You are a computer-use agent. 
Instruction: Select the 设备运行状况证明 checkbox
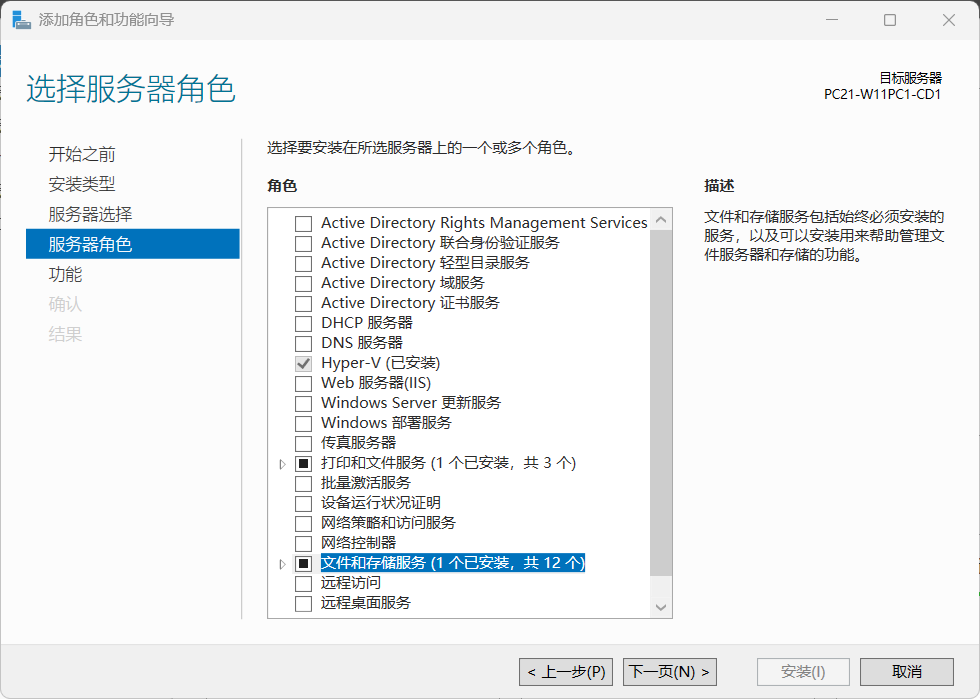(303, 503)
